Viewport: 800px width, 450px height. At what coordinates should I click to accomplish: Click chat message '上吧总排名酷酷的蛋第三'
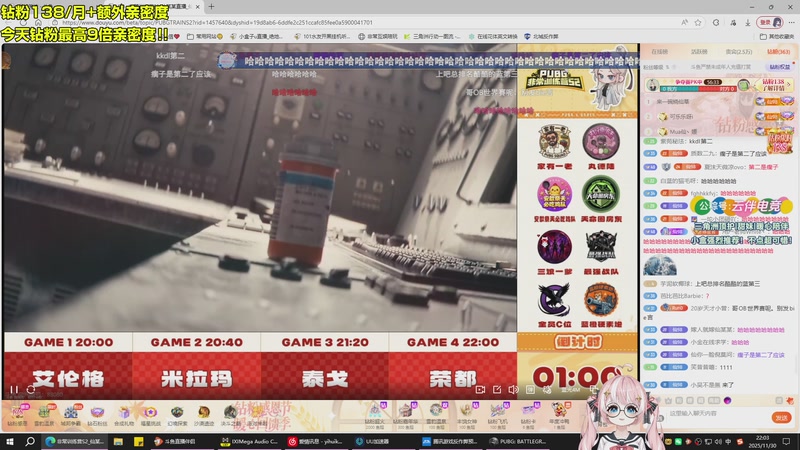(728, 284)
